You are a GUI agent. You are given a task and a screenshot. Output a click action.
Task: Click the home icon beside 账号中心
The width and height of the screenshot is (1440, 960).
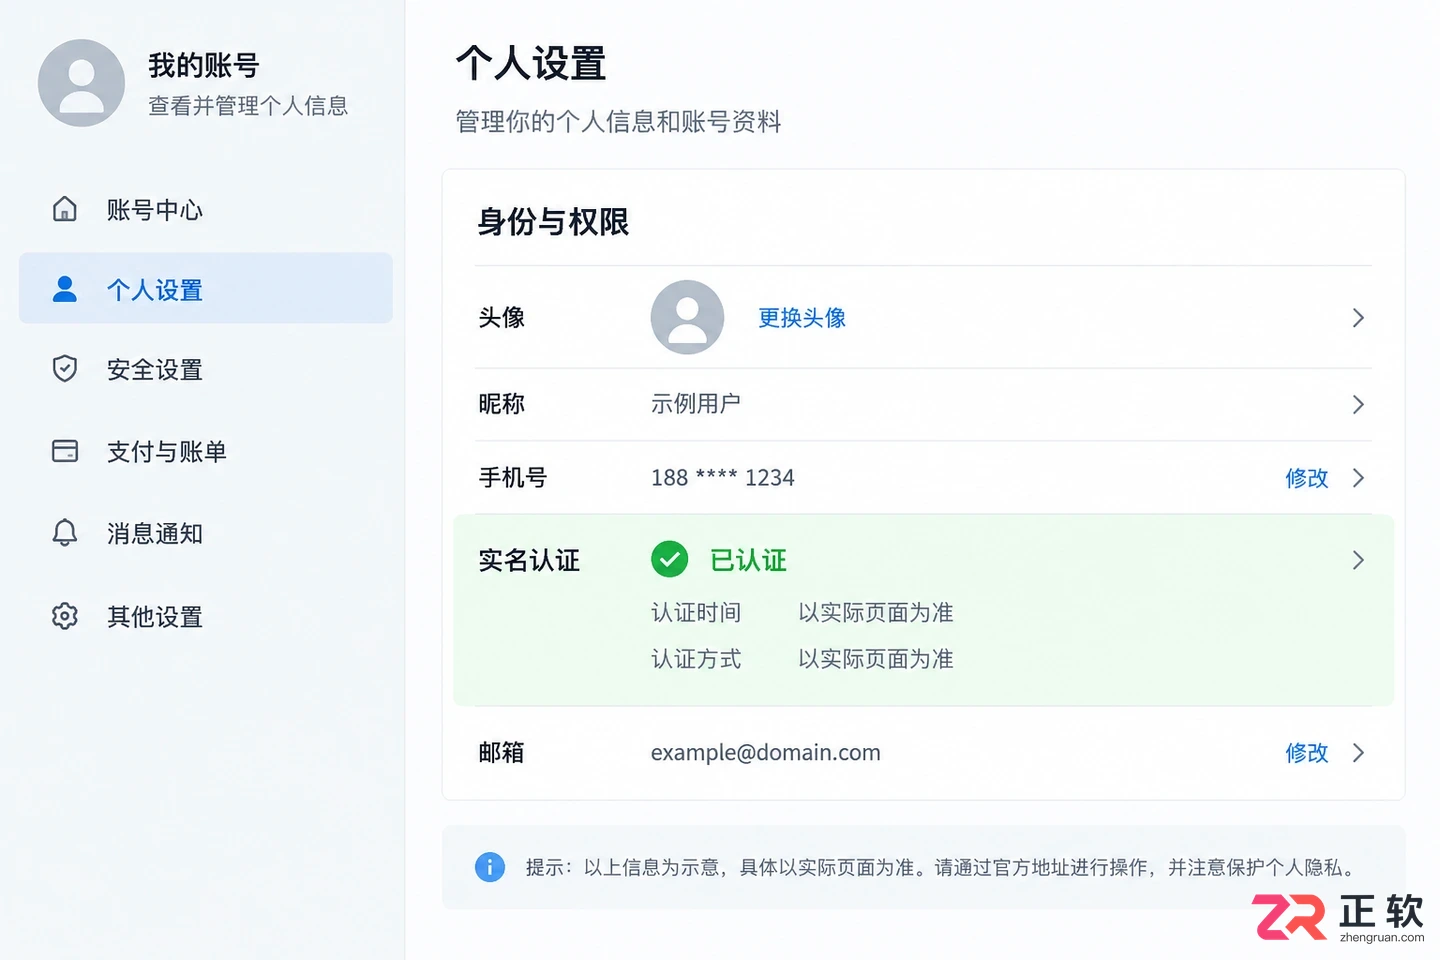pyautogui.click(x=65, y=209)
